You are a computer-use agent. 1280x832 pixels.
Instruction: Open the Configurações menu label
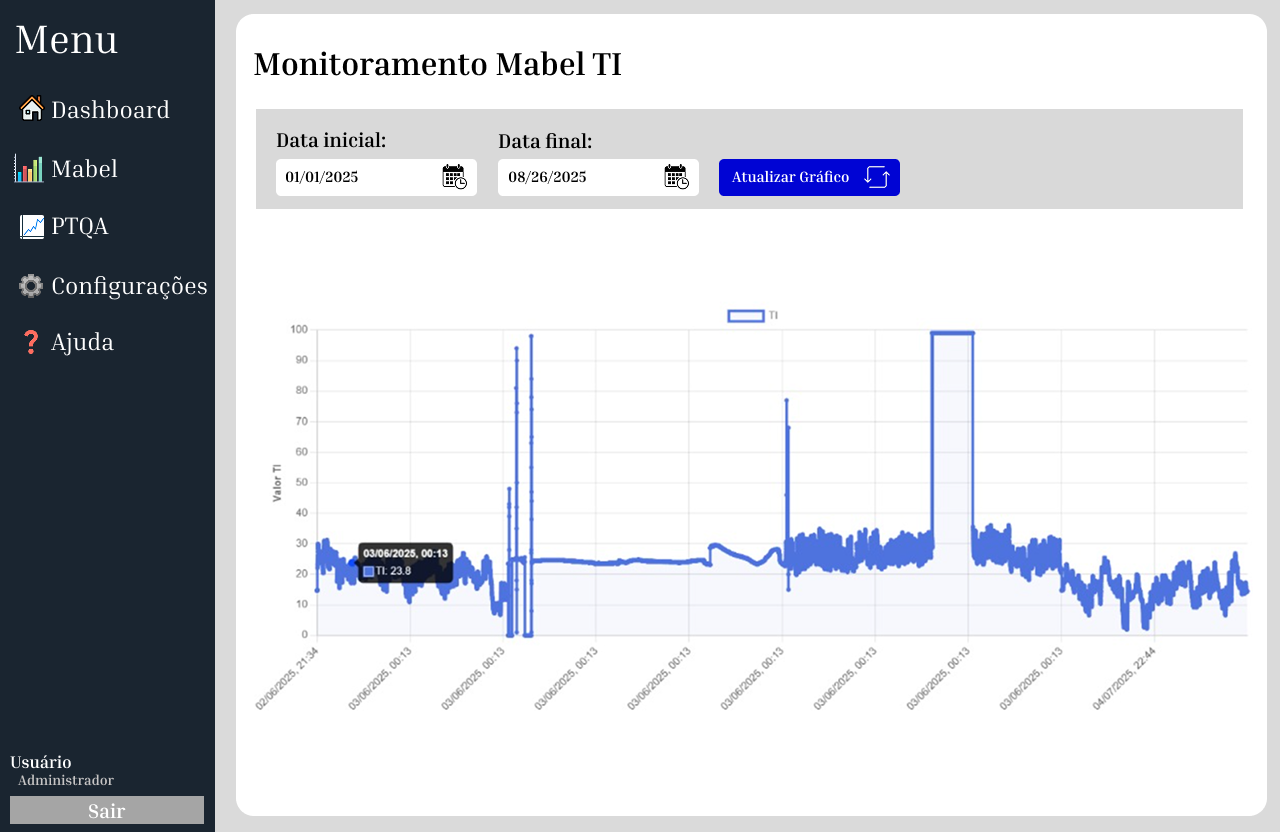pyautogui.click(x=129, y=286)
